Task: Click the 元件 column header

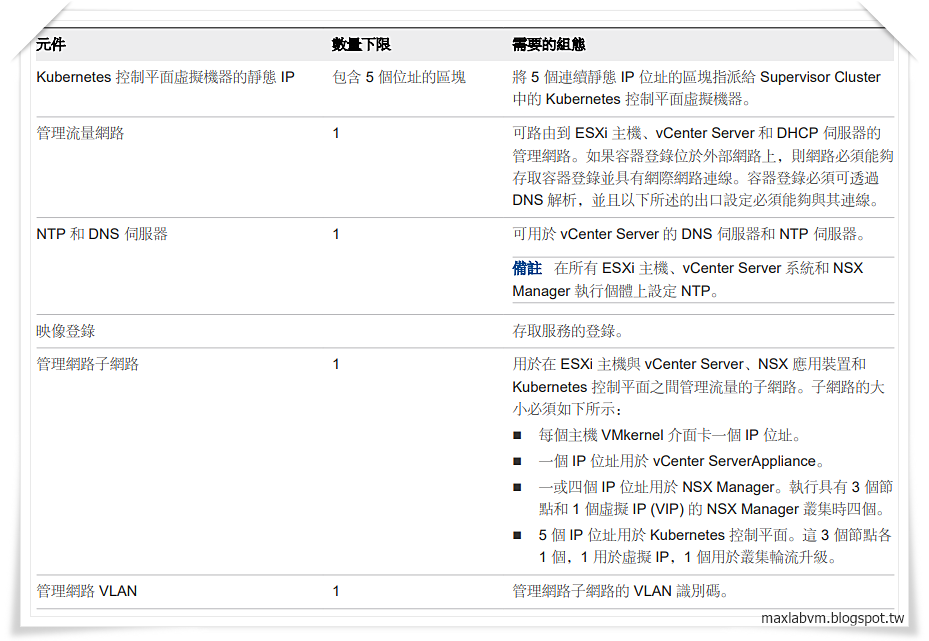Action: (46, 43)
